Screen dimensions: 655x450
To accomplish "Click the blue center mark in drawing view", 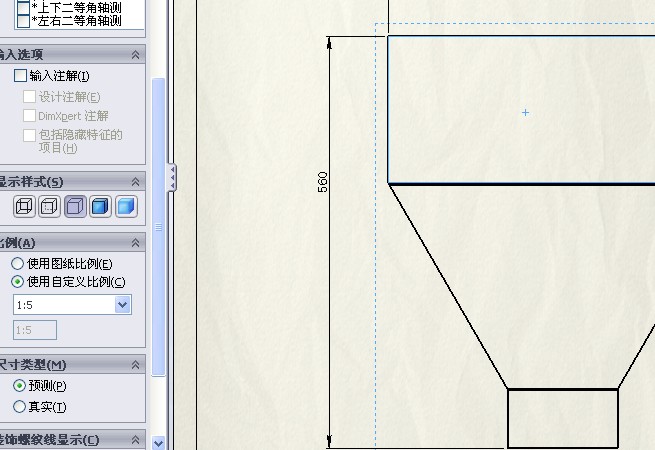I will [526, 112].
